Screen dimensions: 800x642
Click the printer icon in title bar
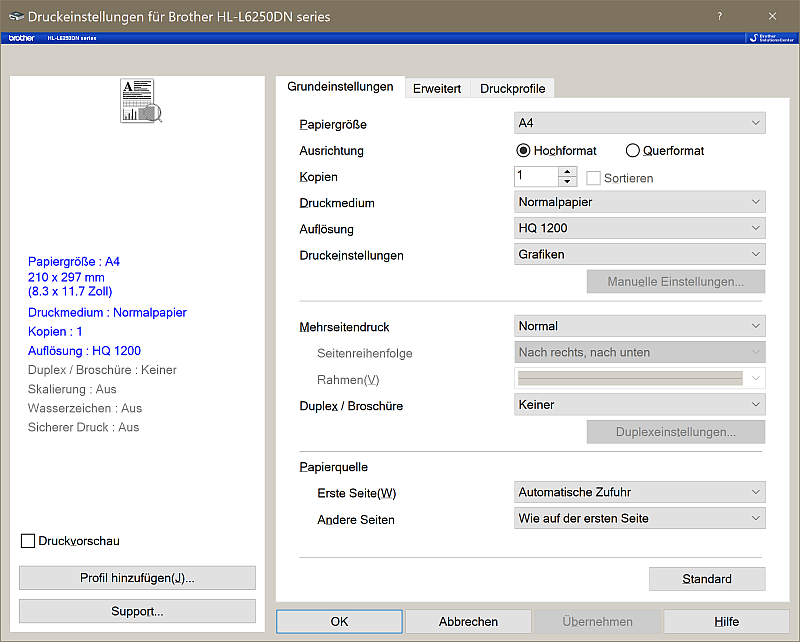pos(16,17)
